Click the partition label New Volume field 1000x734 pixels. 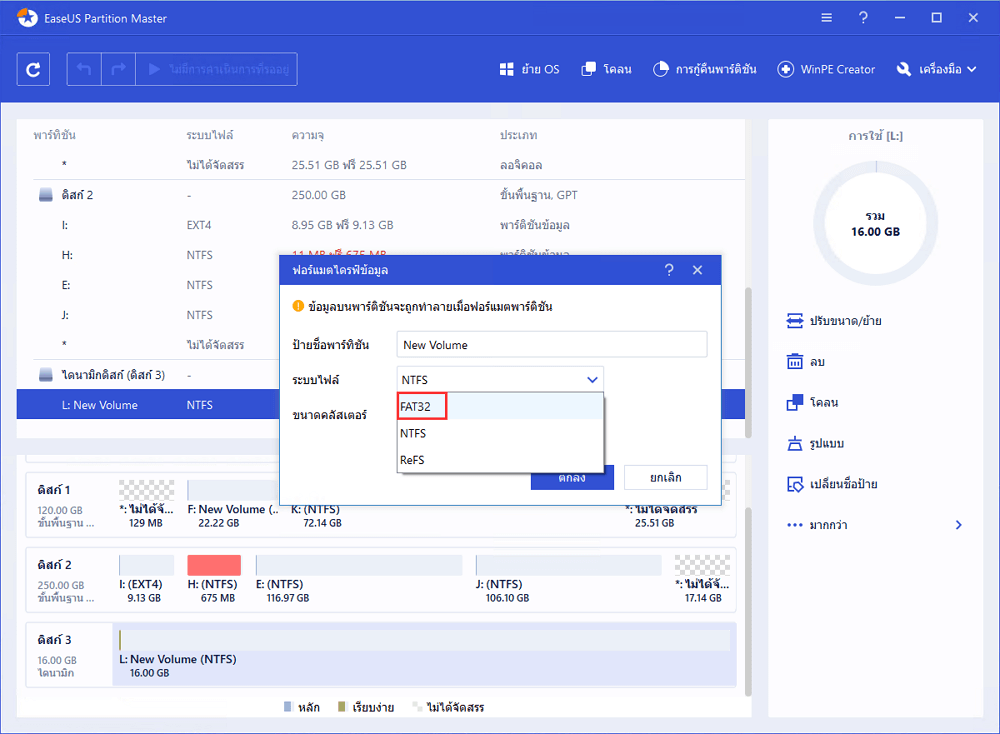click(x=552, y=344)
